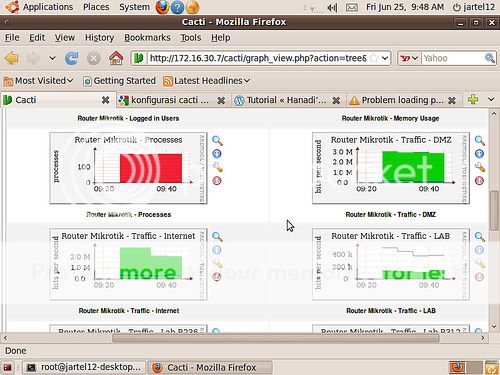The image size is (500, 375).
Task: Open the Help menu
Action: coord(221,38)
